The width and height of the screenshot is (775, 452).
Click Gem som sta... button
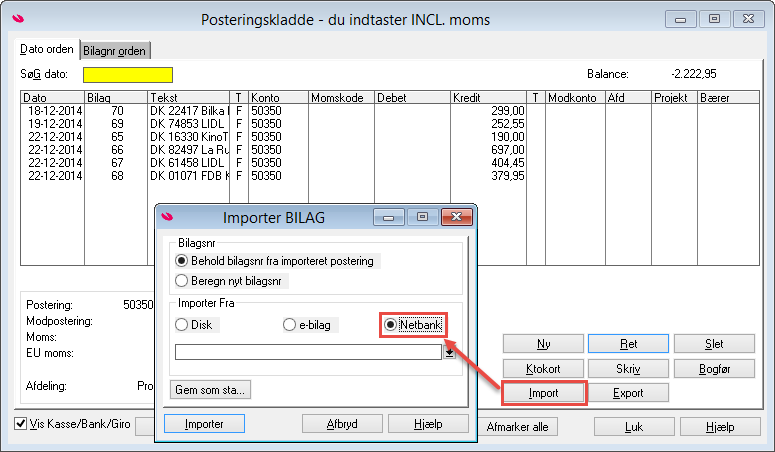(x=210, y=390)
